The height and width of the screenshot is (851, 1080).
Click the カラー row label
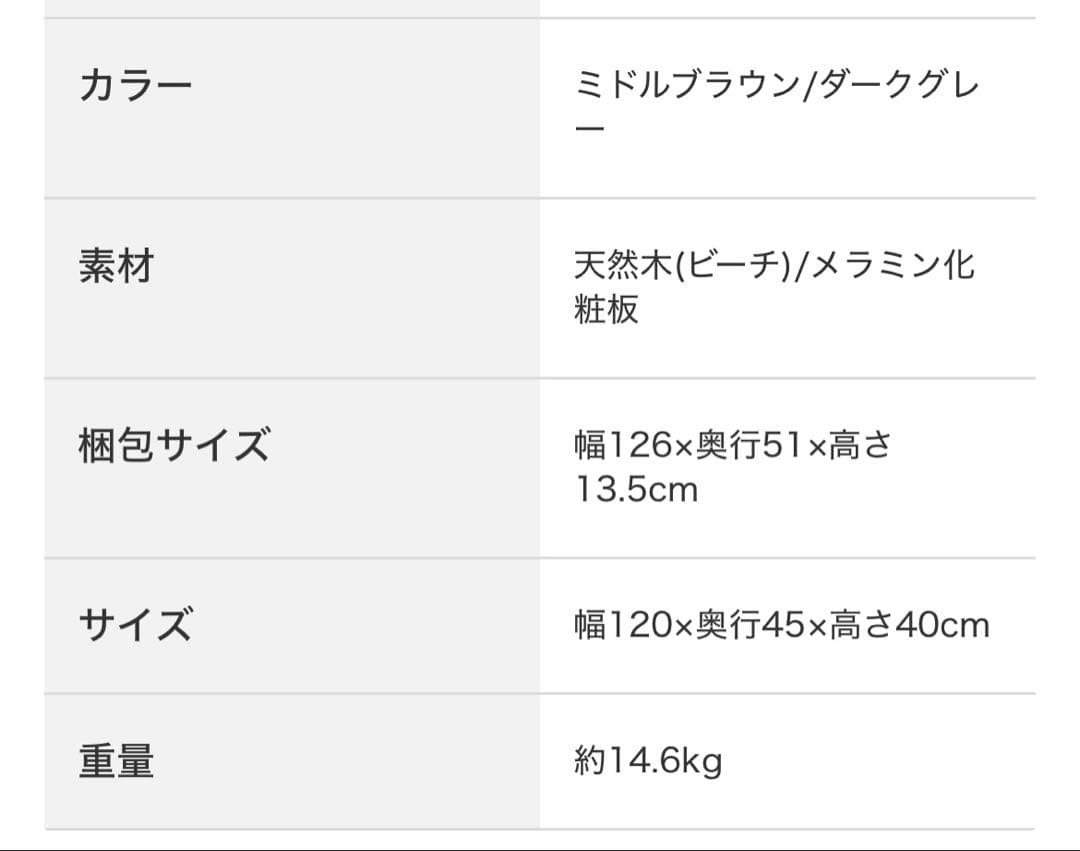pyautogui.click(x=135, y=86)
